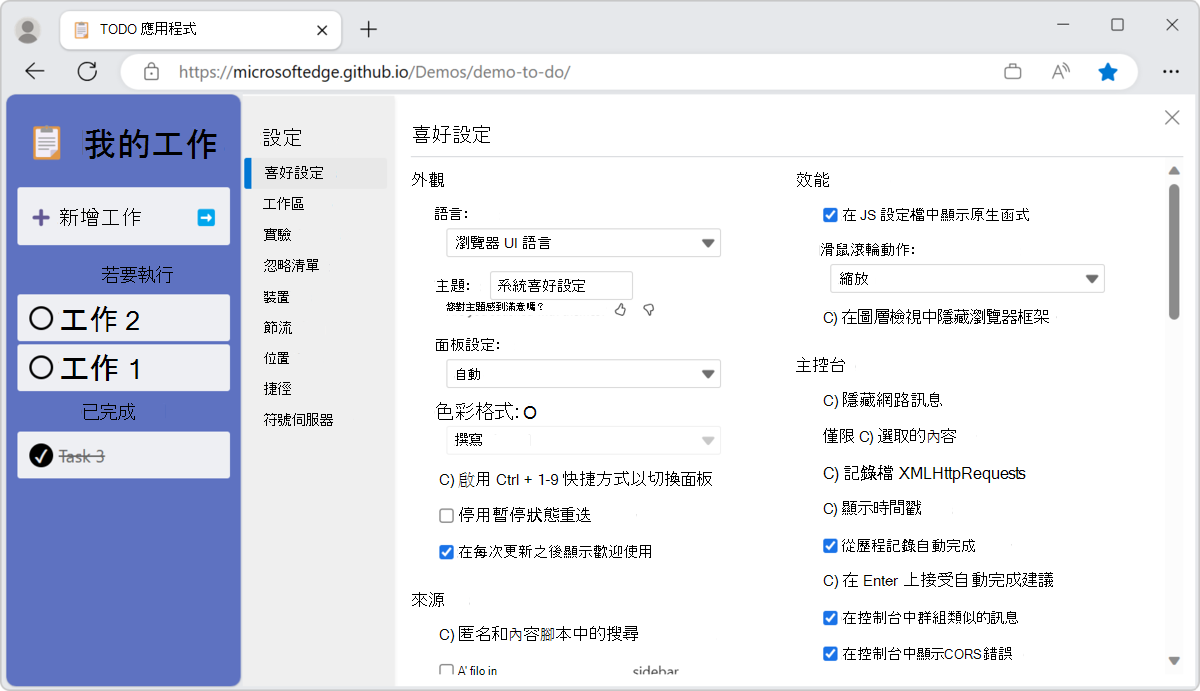
Task: Close the DevTools settings panel
Action: pyautogui.click(x=1172, y=118)
